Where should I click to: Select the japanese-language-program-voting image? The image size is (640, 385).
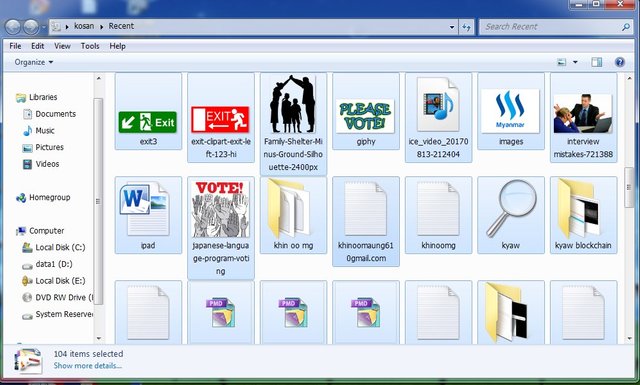pyautogui.click(x=220, y=209)
